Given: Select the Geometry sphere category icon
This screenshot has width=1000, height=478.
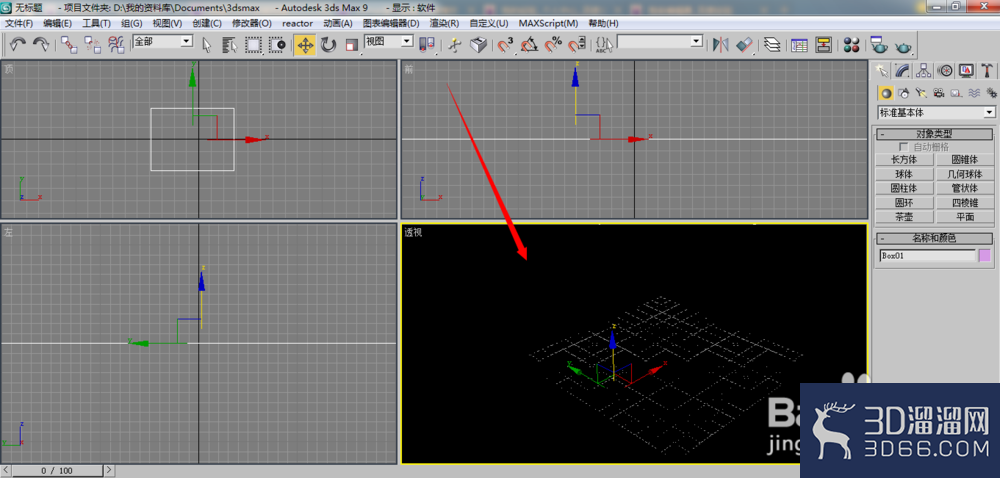Looking at the screenshot, I should 886,93.
